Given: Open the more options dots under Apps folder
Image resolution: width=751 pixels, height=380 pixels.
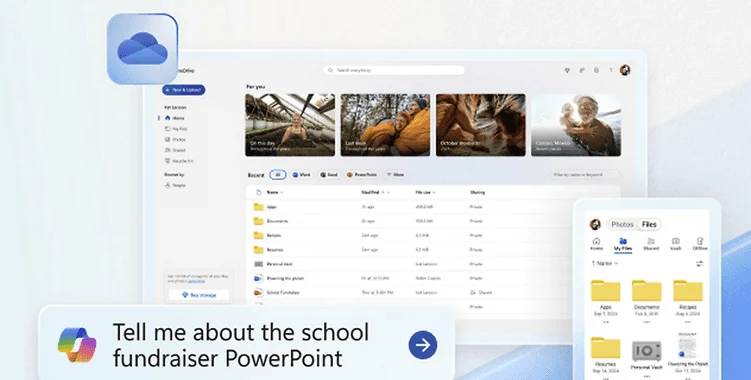Looking at the screenshot, I should [x=605, y=322].
